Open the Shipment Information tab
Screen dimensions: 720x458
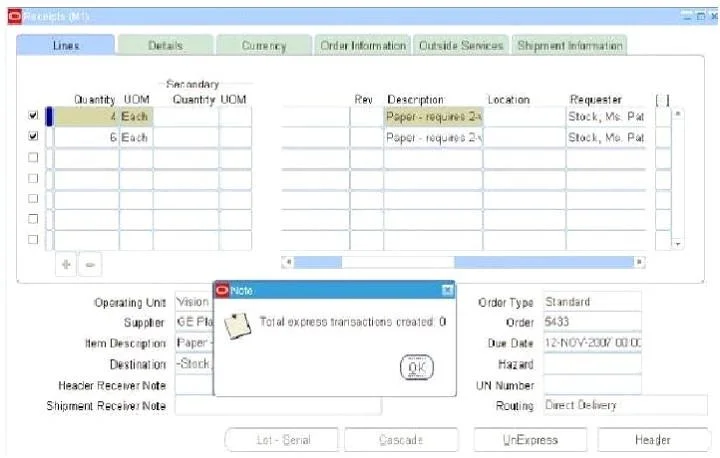(570, 45)
